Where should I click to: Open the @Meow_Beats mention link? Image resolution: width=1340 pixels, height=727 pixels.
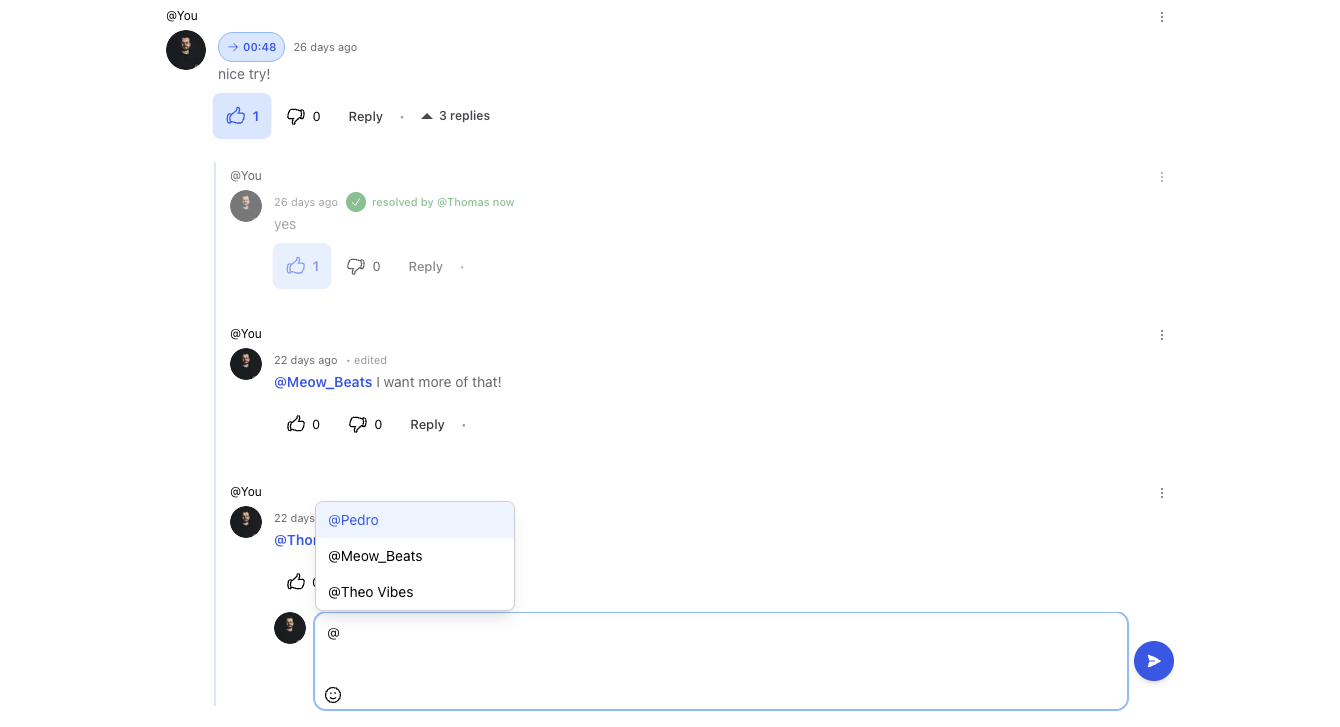322,381
